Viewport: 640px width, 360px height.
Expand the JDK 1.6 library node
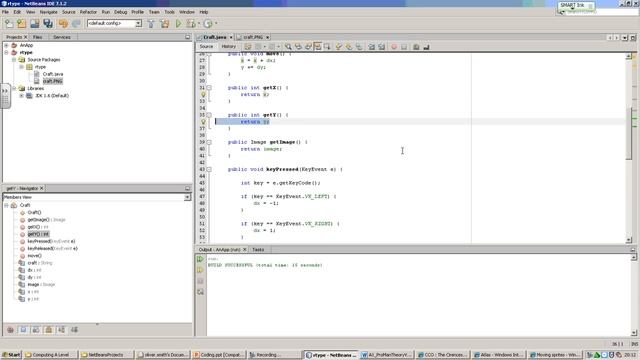[21, 96]
